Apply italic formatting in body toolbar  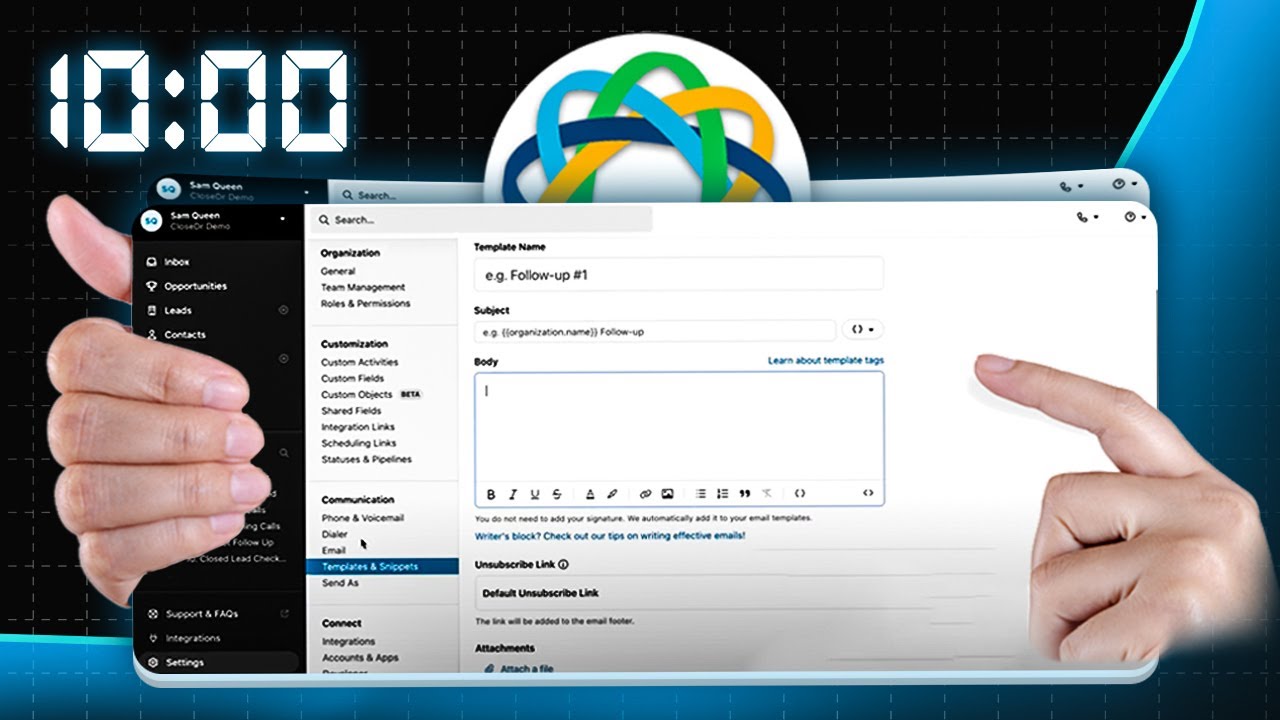[x=513, y=494]
